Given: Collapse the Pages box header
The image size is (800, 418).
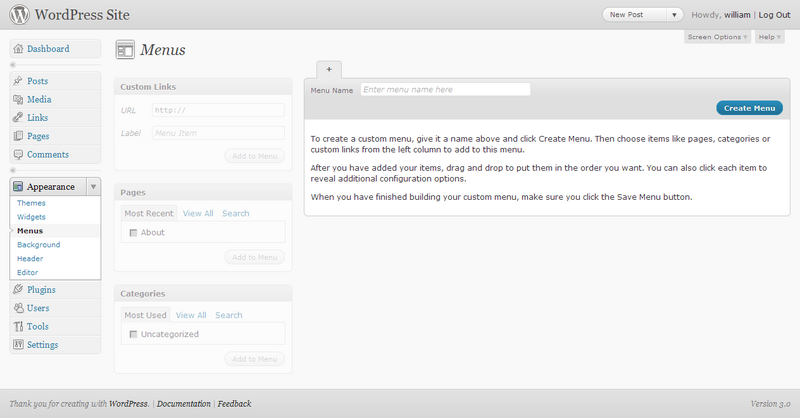Looking at the screenshot, I should [203, 192].
